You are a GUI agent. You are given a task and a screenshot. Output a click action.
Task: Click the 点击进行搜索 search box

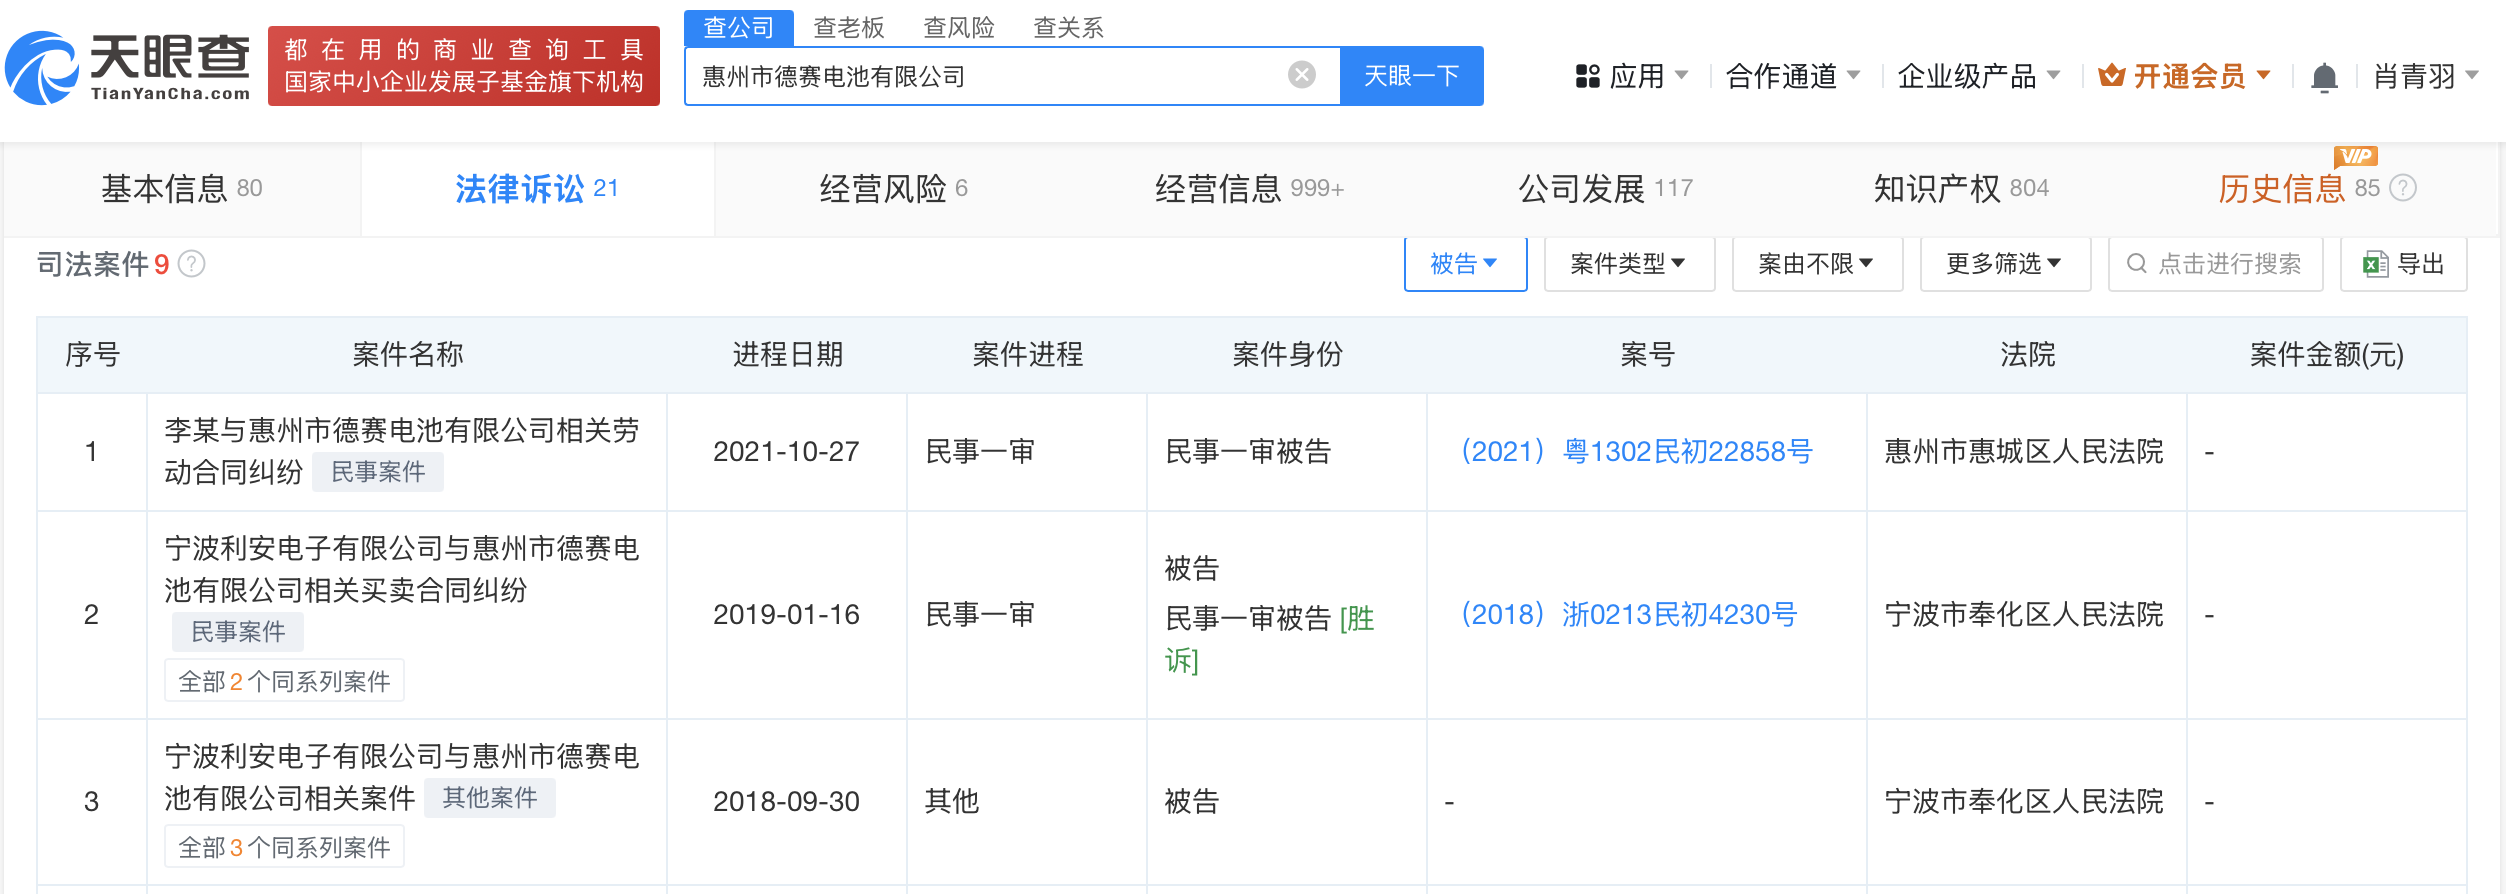coord(2215,264)
